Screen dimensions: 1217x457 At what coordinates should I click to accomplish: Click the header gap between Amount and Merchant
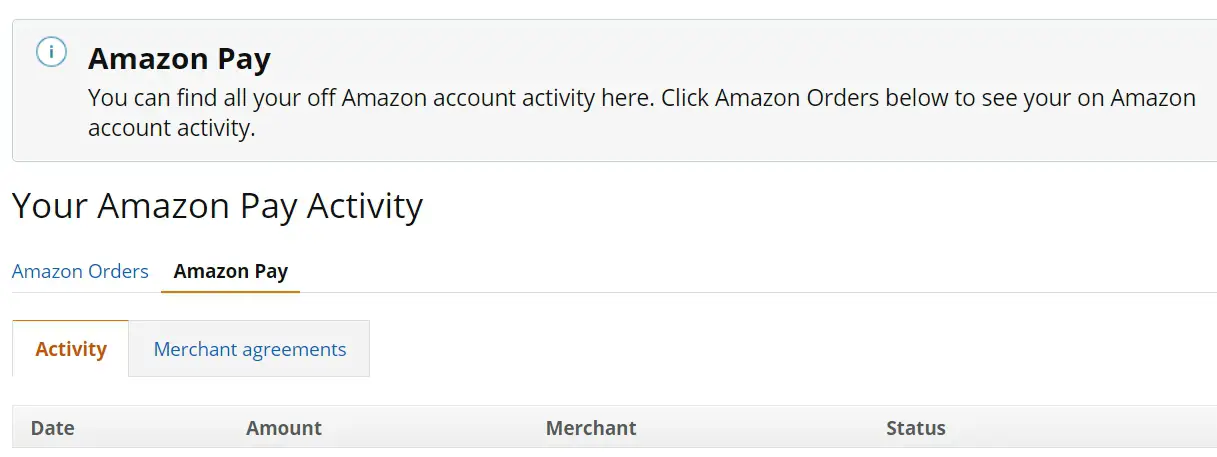click(433, 428)
